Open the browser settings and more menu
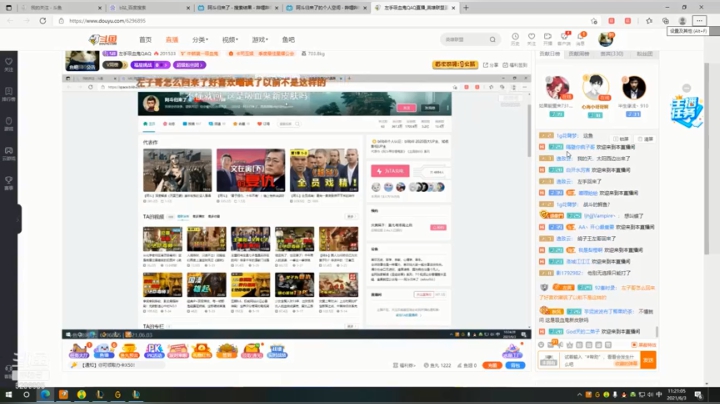This screenshot has height=404, width=720. click(x=699, y=21)
